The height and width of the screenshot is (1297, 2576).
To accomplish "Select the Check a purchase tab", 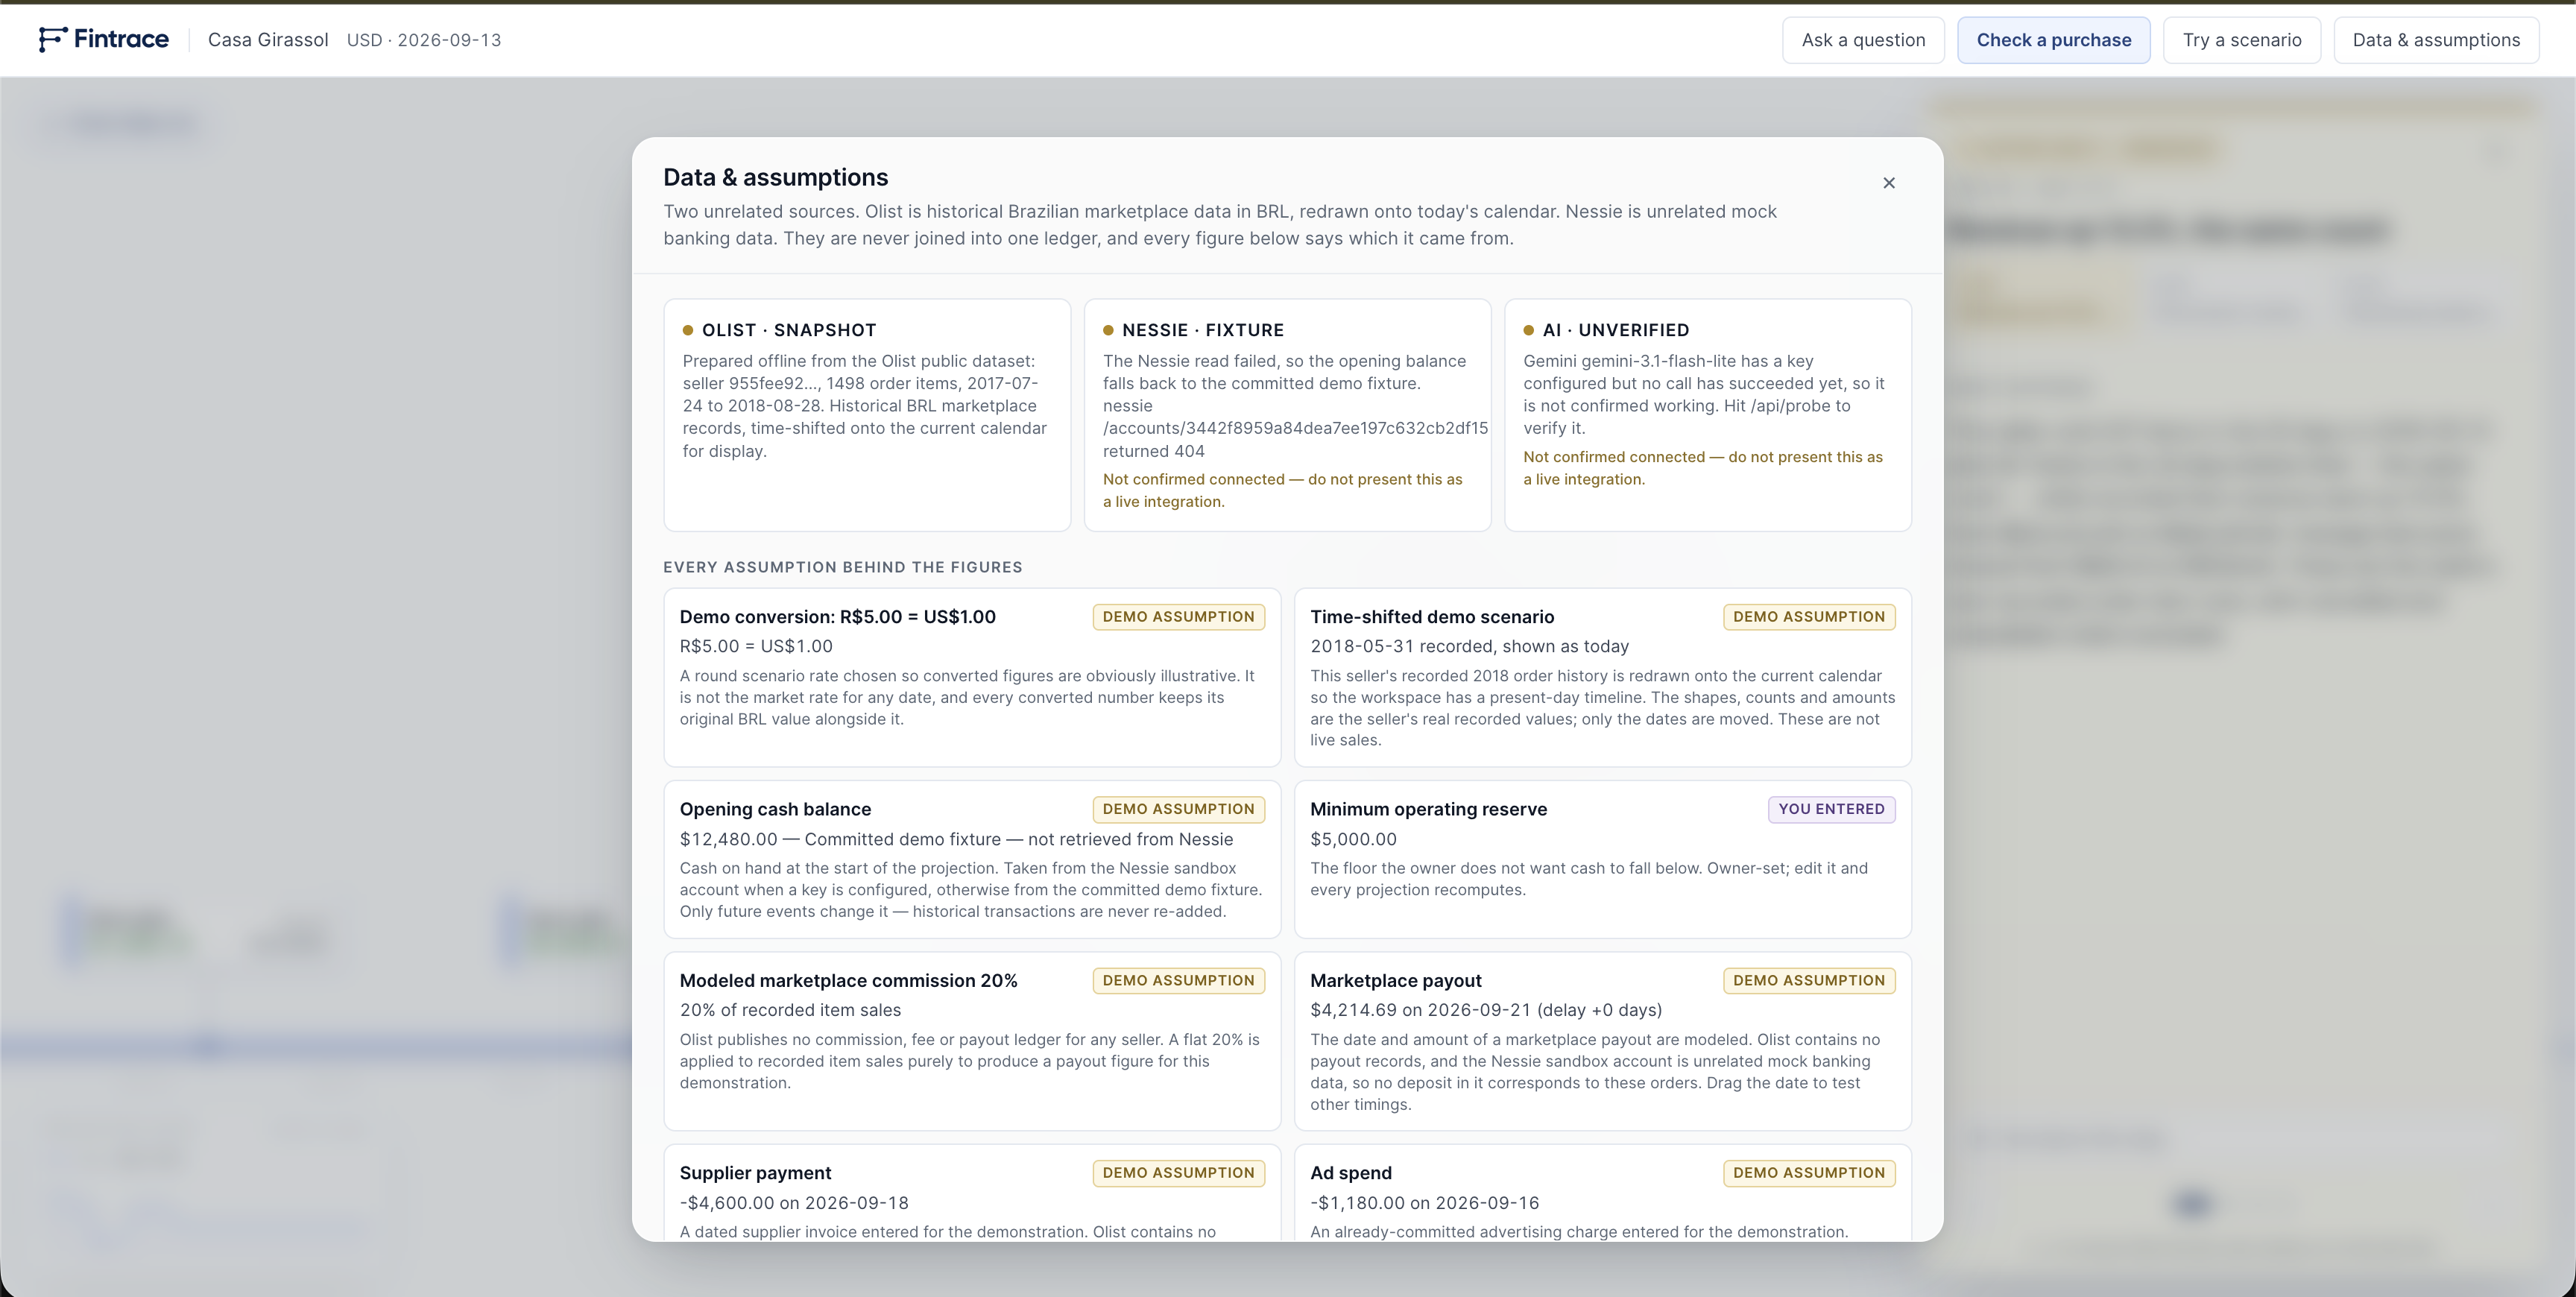I will (x=2053, y=40).
